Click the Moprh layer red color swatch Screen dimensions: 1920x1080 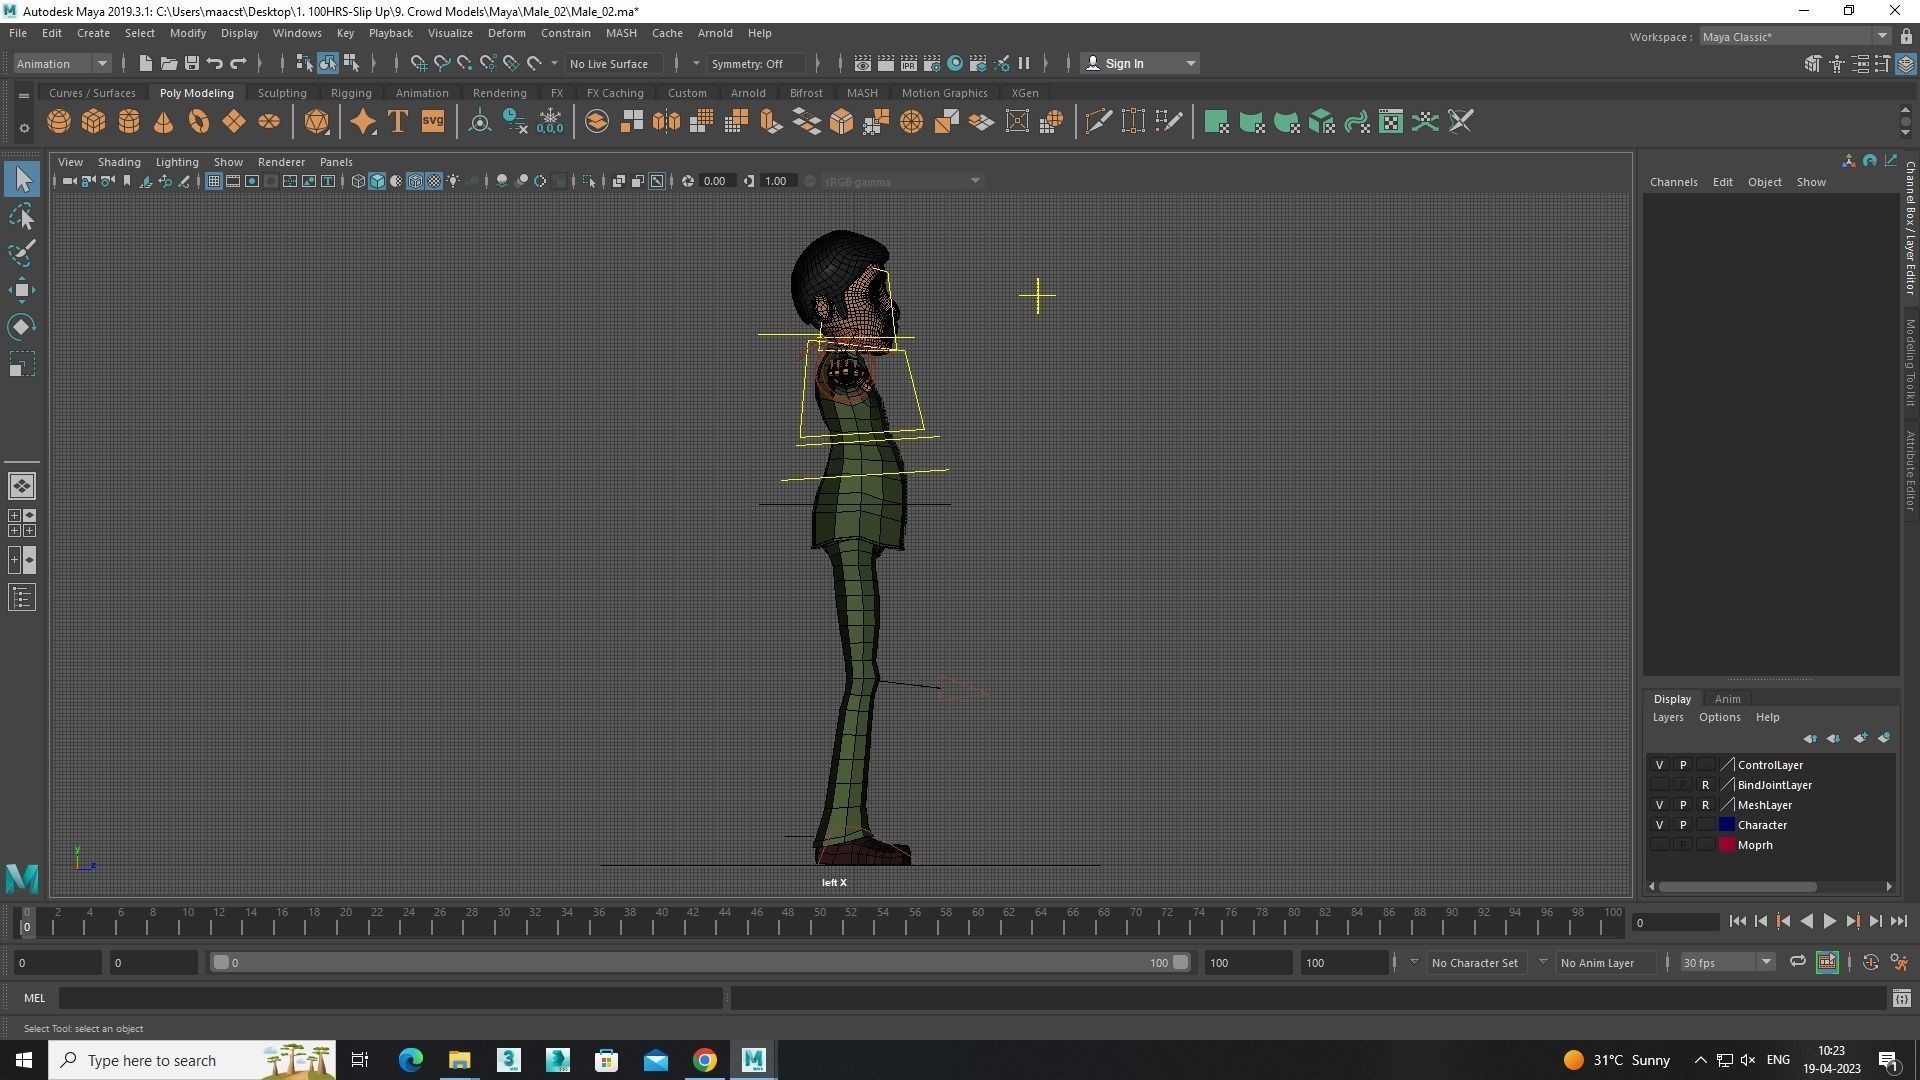click(1727, 845)
